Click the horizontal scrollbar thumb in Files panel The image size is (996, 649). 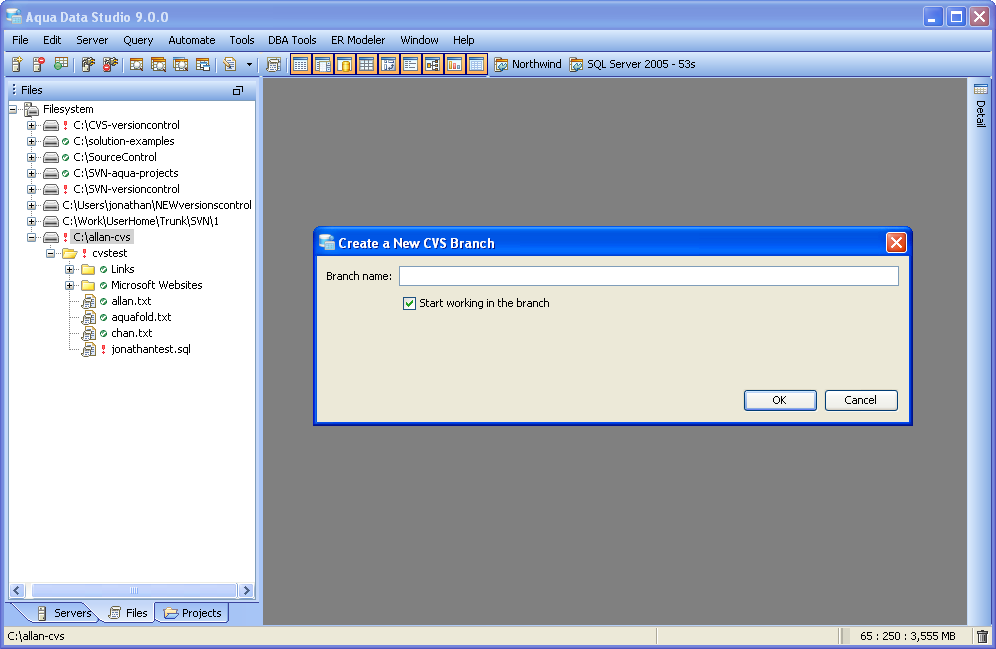(x=133, y=591)
